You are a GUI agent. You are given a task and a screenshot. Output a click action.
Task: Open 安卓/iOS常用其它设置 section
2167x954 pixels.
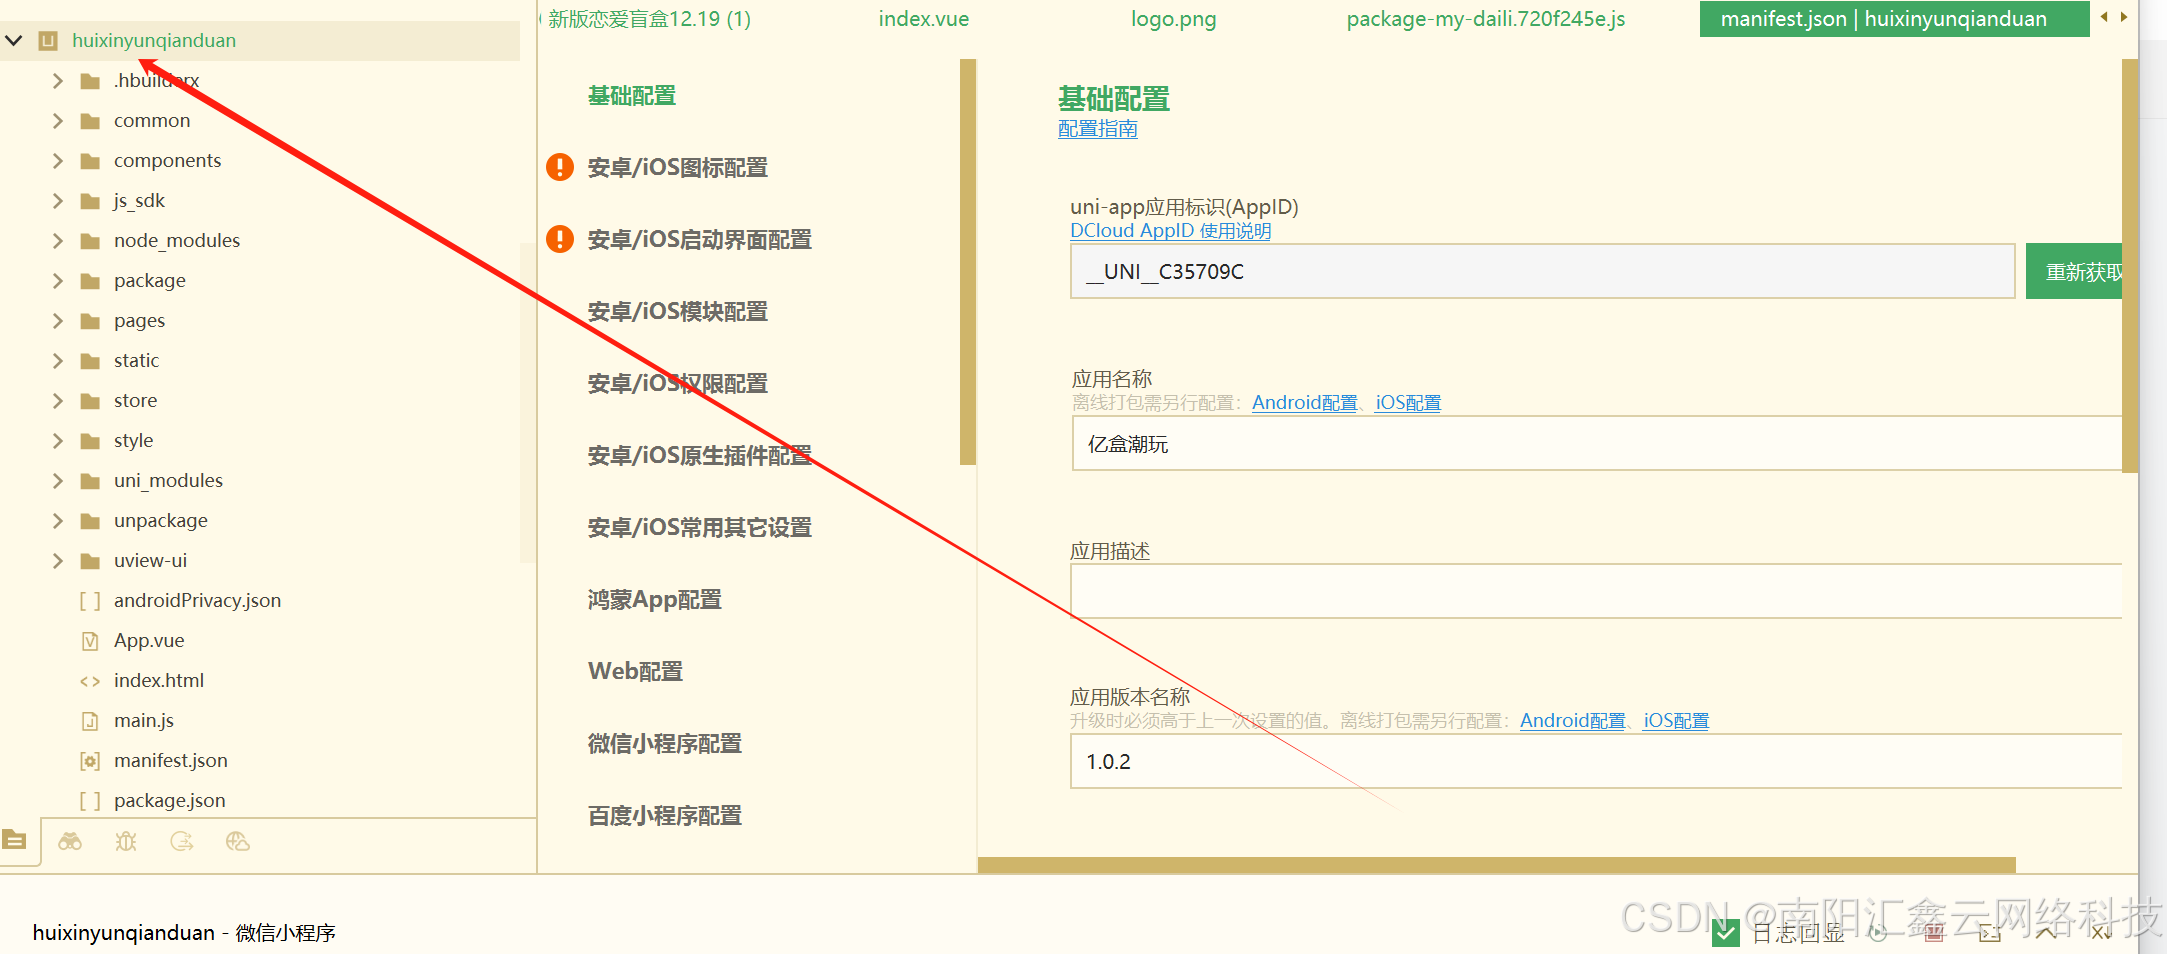tap(700, 528)
